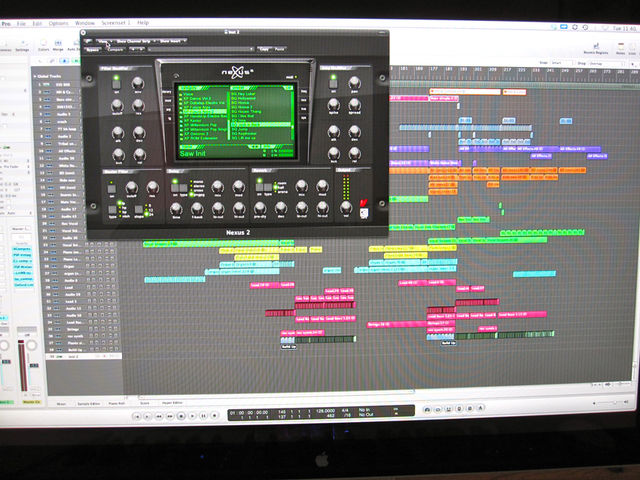Toggle the Reverb on switch
Image resolution: width=640 pixels, height=480 pixels.
click(259, 187)
